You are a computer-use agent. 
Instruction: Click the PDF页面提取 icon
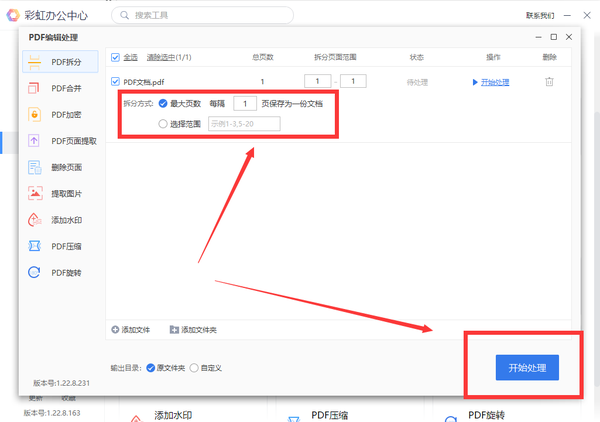pos(34,141)
